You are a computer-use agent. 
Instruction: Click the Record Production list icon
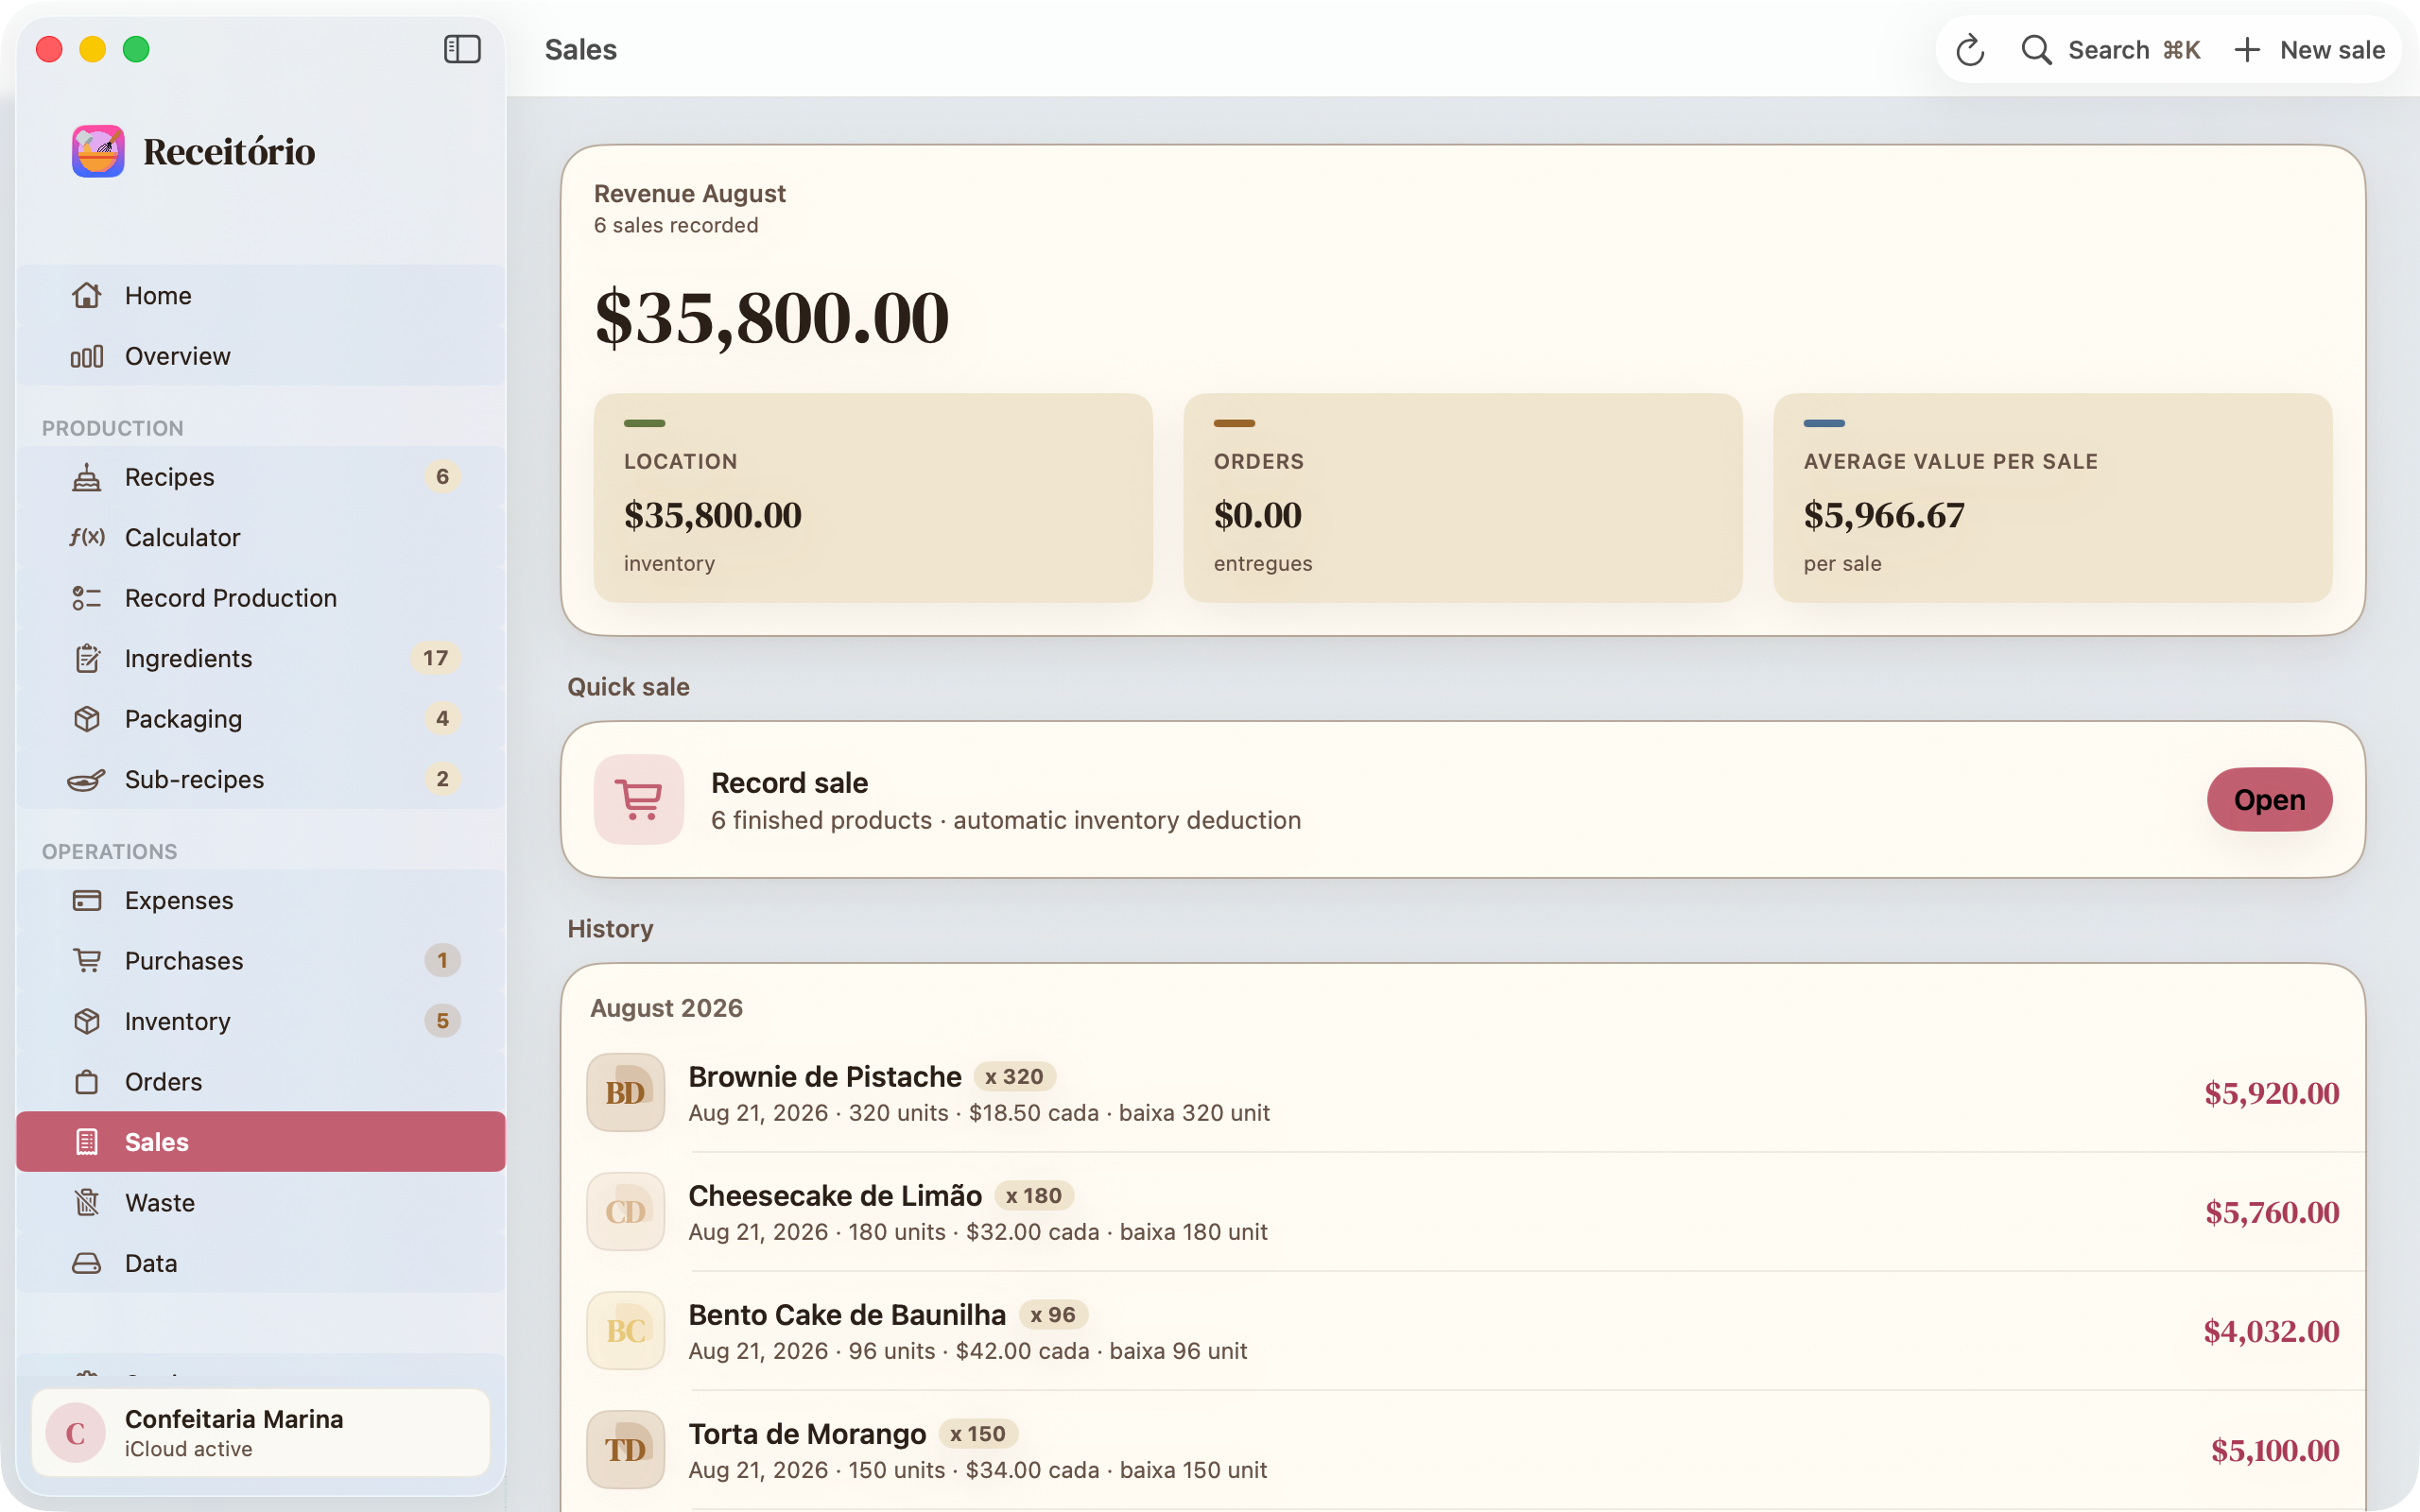87,598
